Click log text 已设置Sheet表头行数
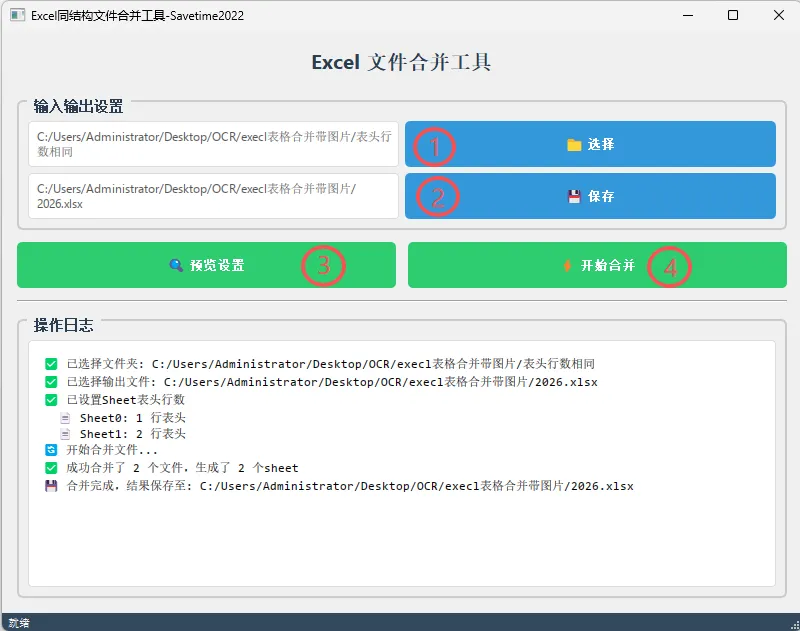This screenshot has width=800, height=631. pyautogui.click(x=126, y=399)
